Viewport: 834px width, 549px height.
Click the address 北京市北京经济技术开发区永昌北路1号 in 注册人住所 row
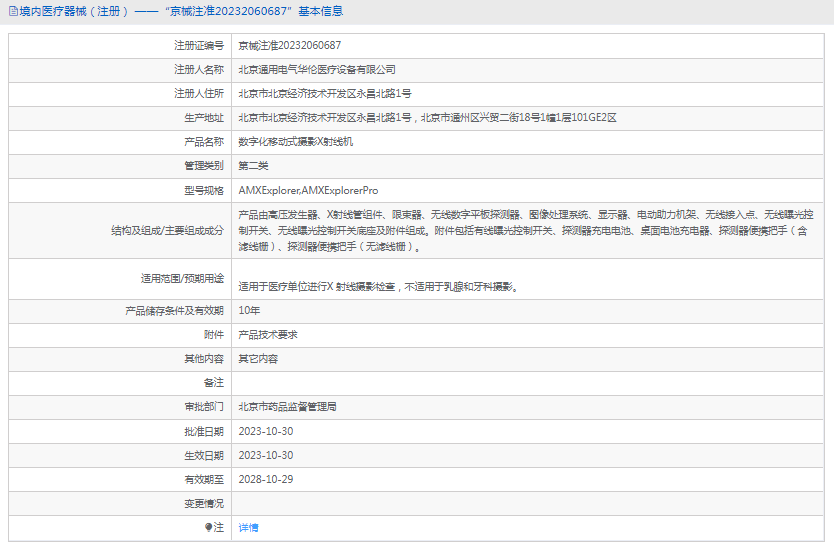pyautogui.click(x=324, y=94)
